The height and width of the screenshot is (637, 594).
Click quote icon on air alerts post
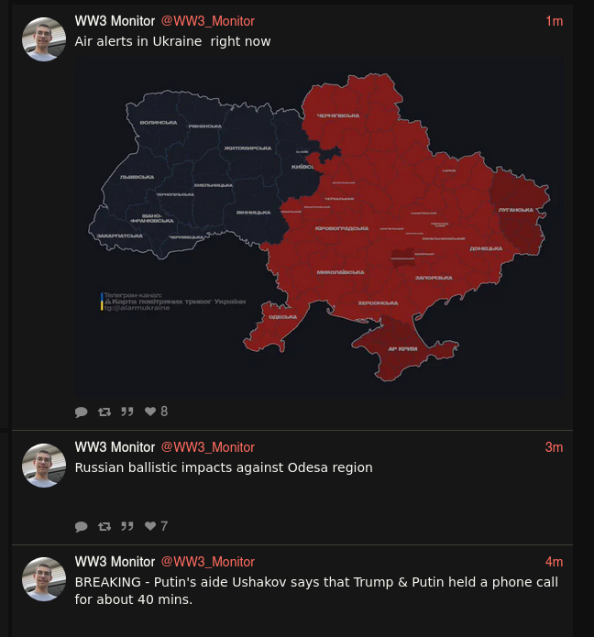point(127,412)
